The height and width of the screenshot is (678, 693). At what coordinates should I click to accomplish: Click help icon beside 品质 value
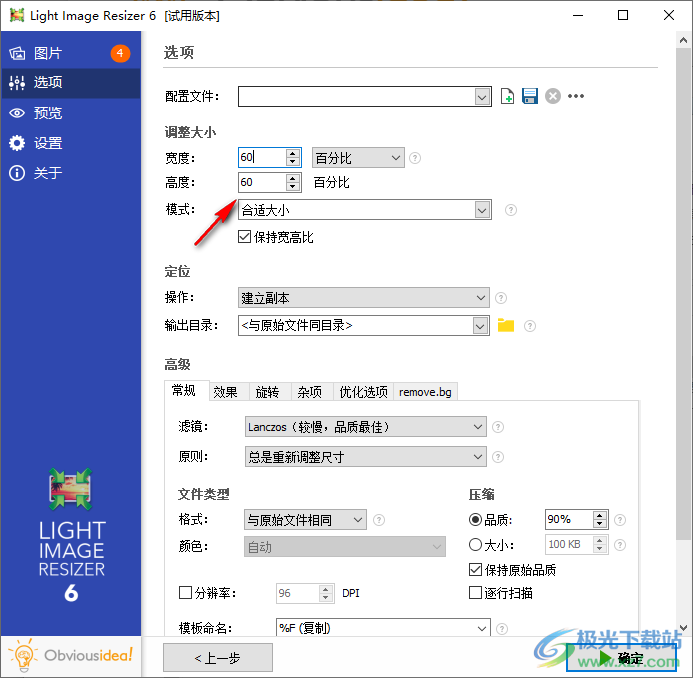pyautogui.click(x=620, y=520)
